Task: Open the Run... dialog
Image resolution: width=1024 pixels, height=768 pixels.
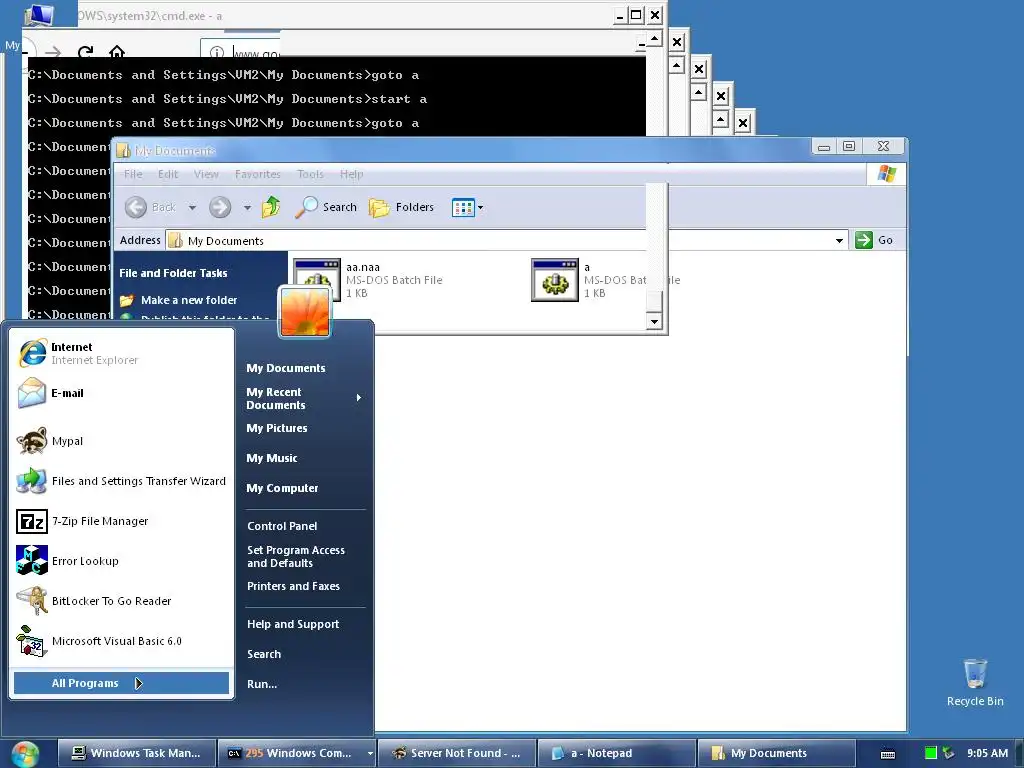Action: (x=262, y=684)
